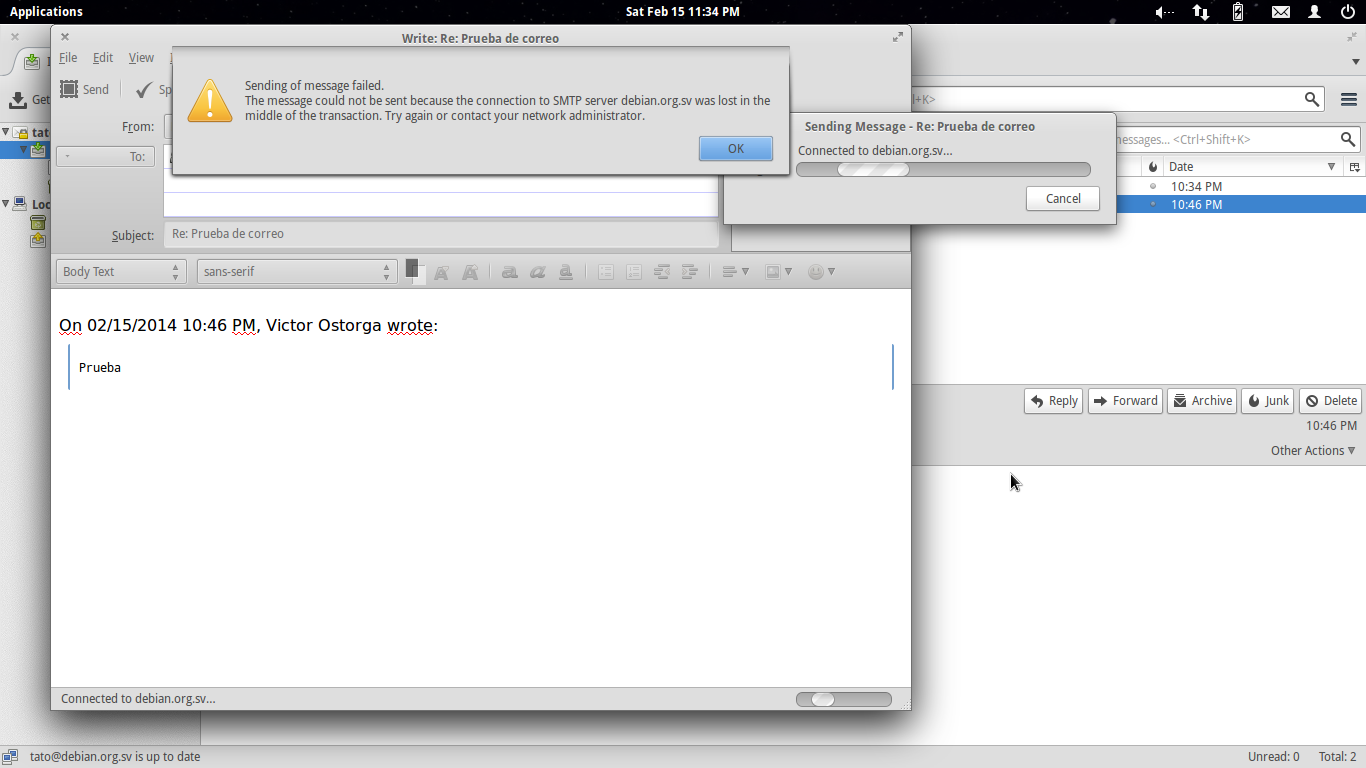
Task: Collapse the Inbox folder triangle
Action: [x=24, y=150]
